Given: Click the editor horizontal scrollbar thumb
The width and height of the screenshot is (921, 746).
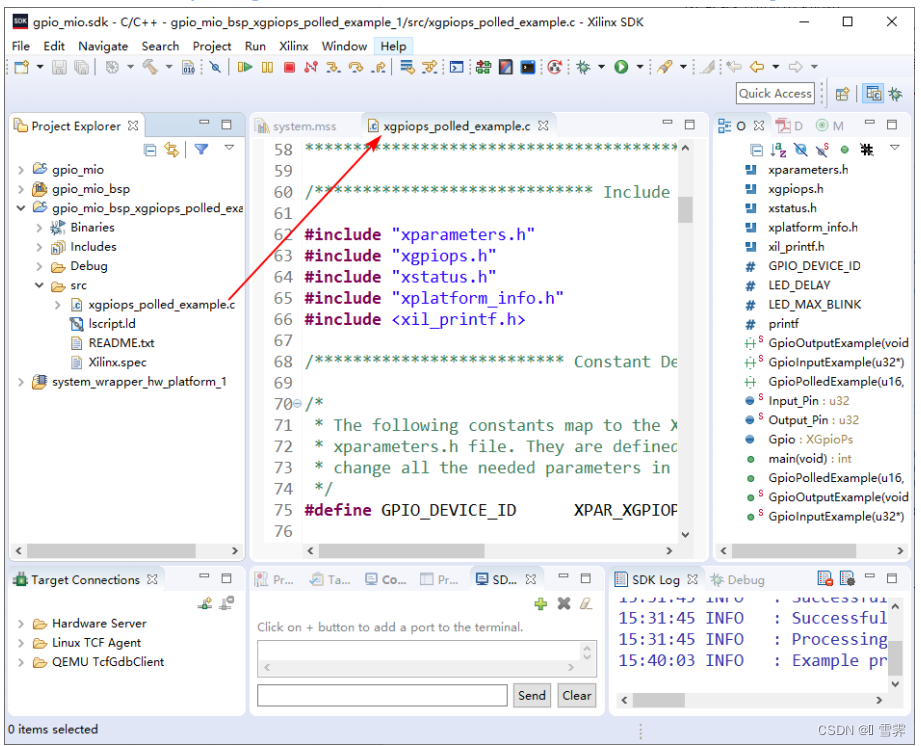Looking at the screenshot, I should click(401, 550).
